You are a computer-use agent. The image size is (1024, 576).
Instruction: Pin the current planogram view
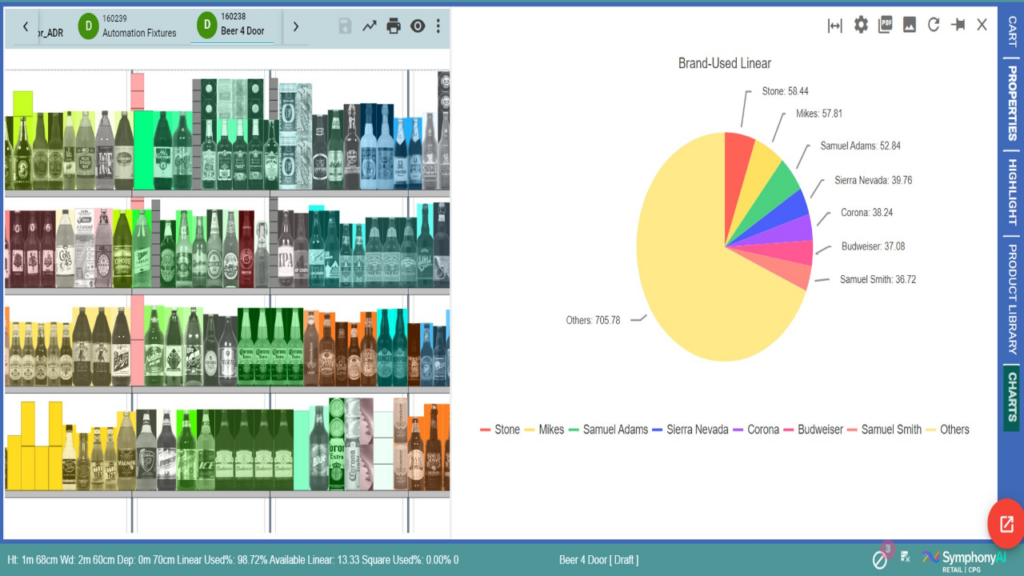tap(957, 25)
